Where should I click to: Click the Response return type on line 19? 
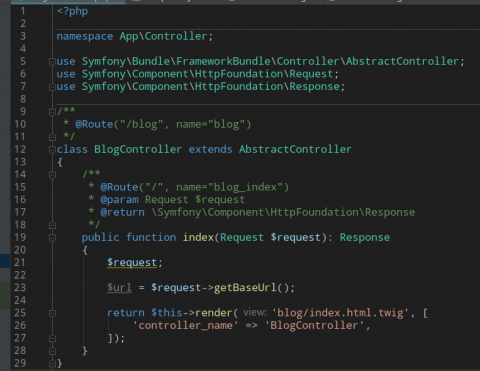click(x=365, y=237)
